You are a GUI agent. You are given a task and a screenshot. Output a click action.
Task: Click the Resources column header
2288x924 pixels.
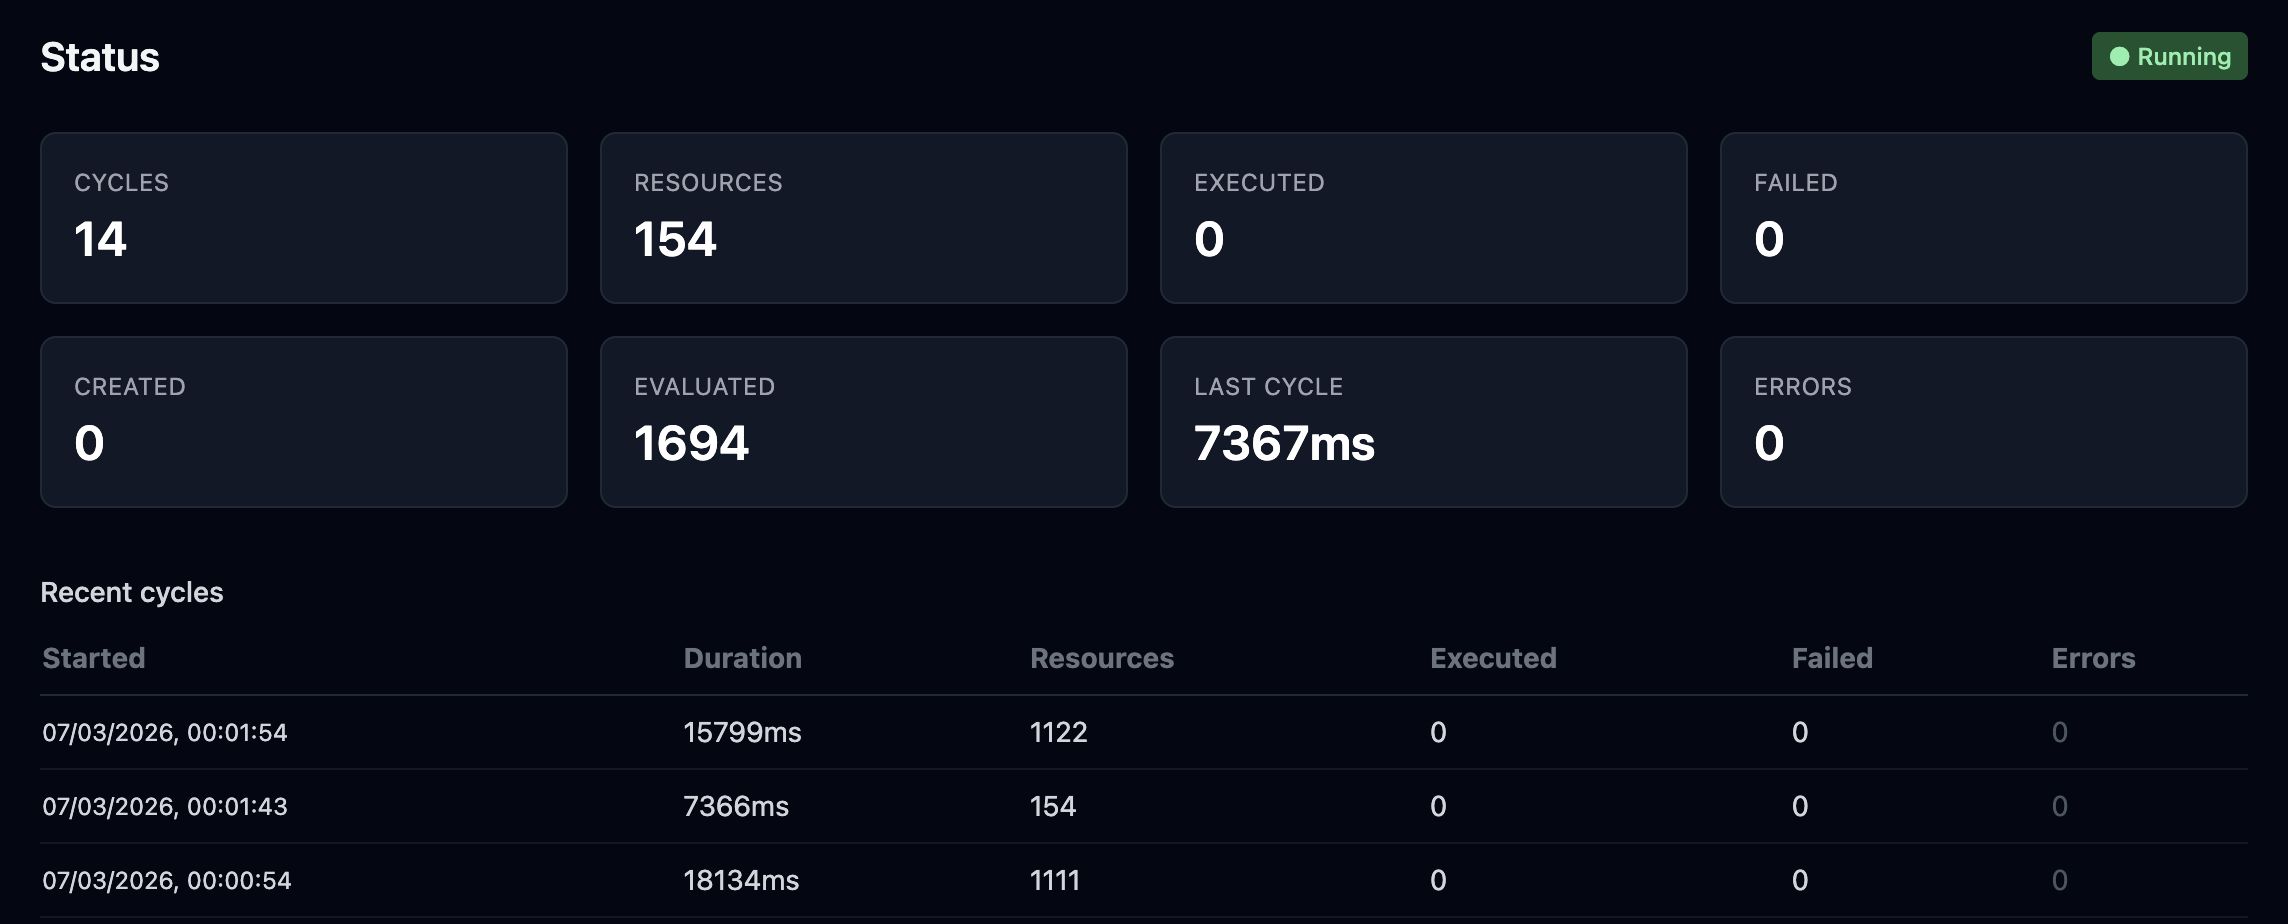pyautogui.click(x=1101, y=658)
